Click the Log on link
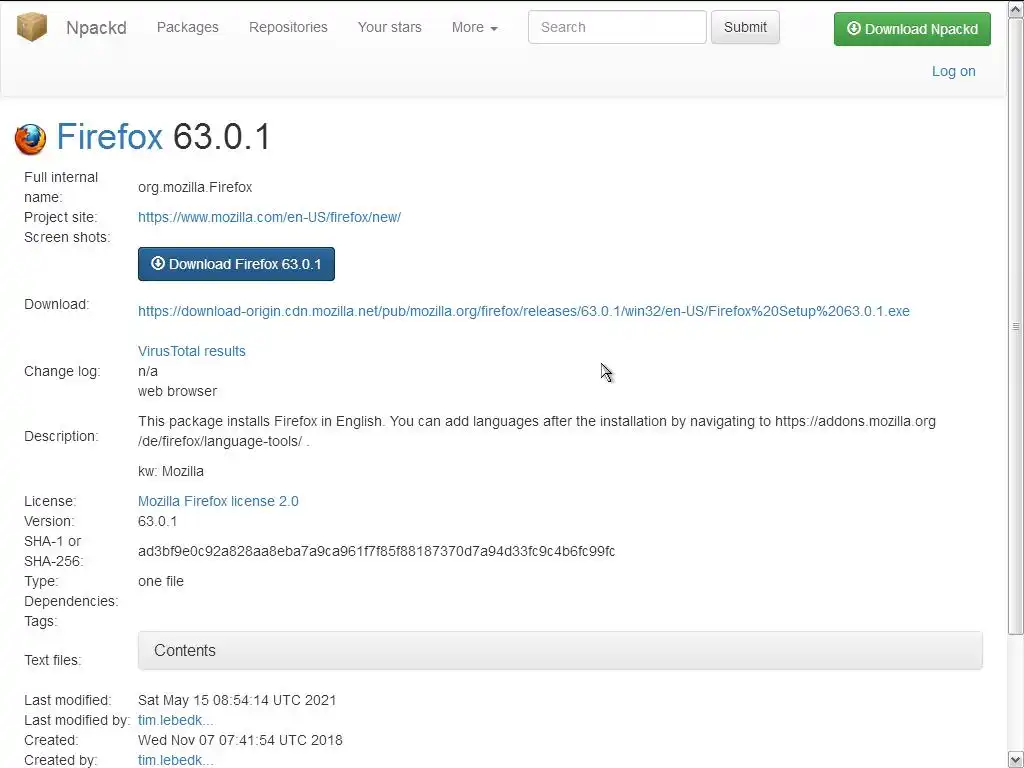 pos(953,71)
